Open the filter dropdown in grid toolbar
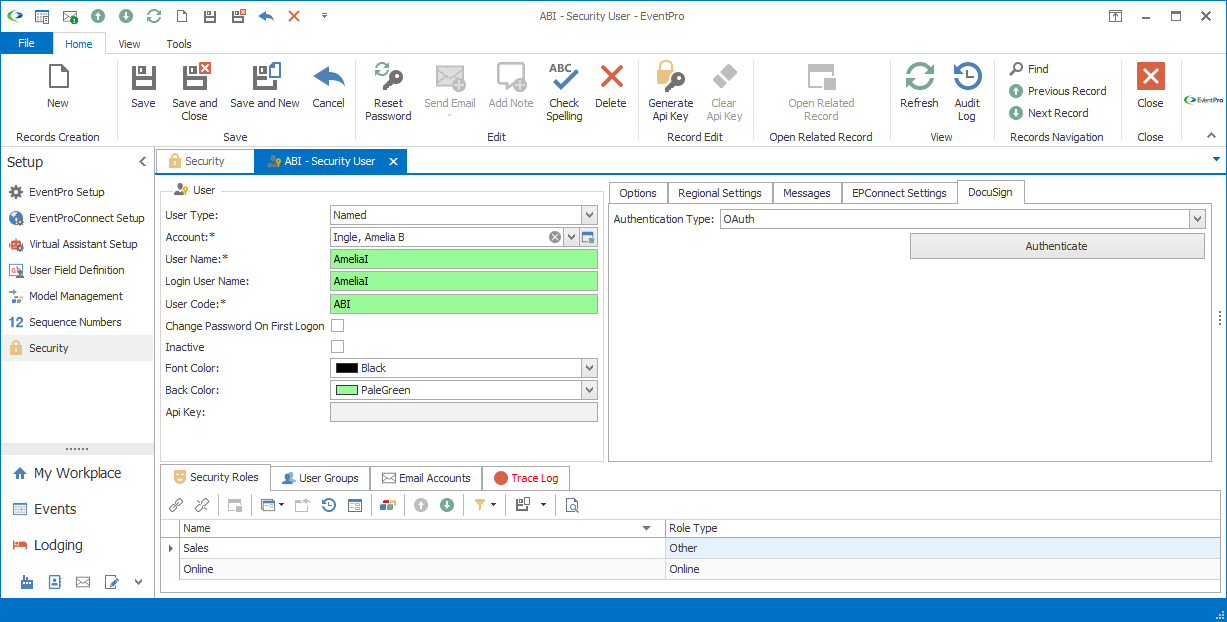Viewport: 1227px width, 622px height. (x=493, y=505)
